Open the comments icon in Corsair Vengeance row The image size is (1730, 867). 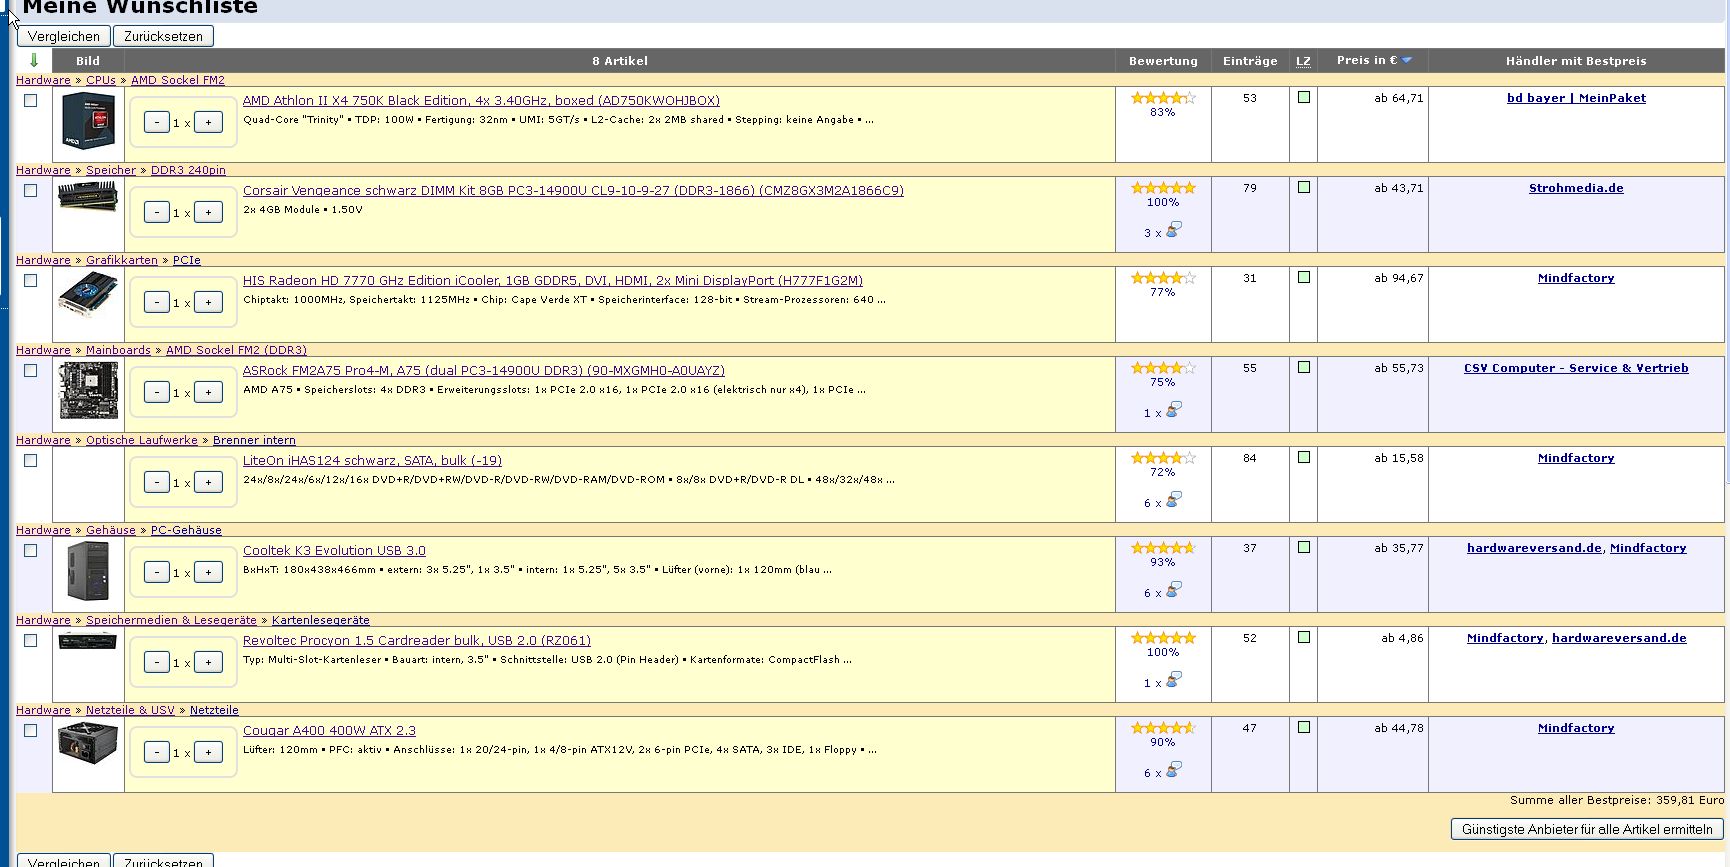(1174, 229)
